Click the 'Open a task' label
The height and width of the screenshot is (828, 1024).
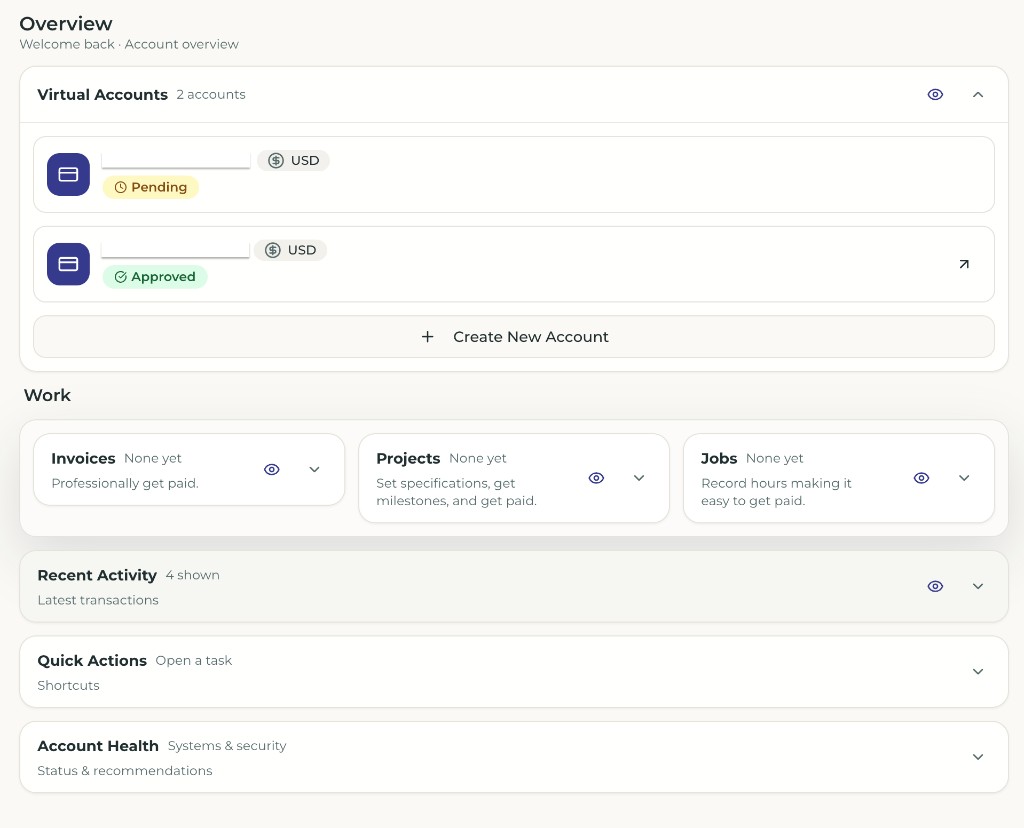tap(194, 661)
